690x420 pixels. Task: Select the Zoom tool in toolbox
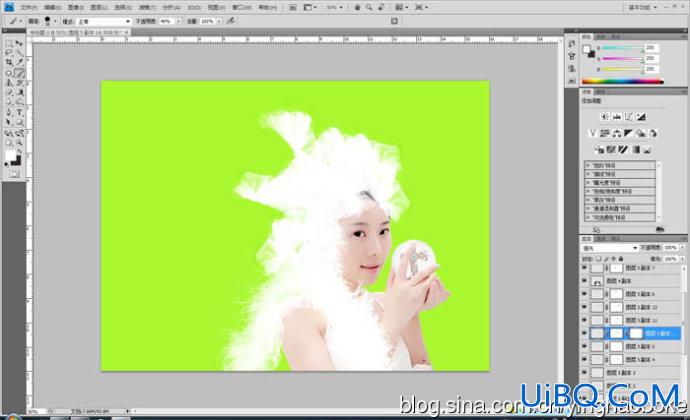coord(19,143)
